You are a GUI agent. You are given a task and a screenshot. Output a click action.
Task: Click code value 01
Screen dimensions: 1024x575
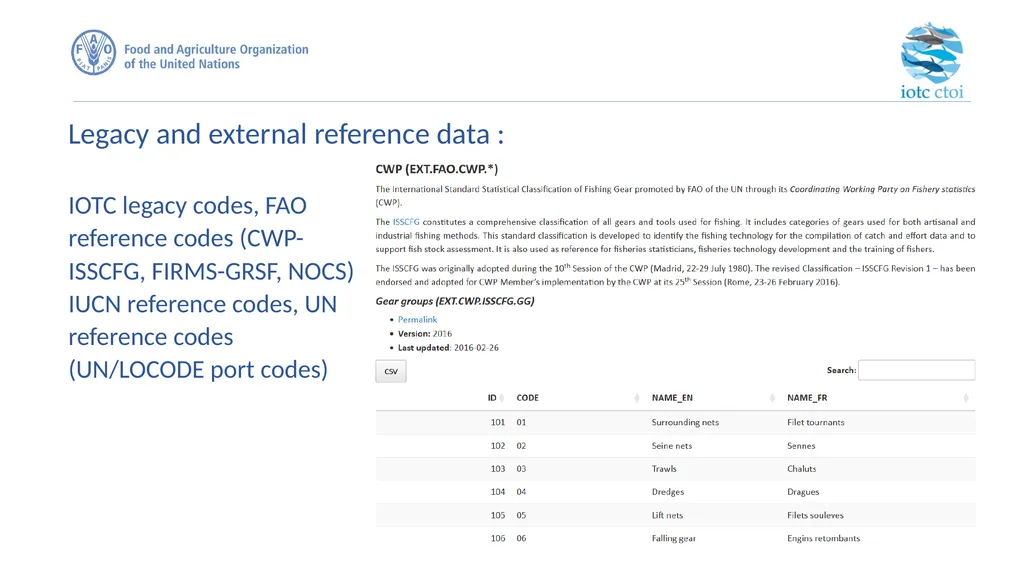click(521, 422)
